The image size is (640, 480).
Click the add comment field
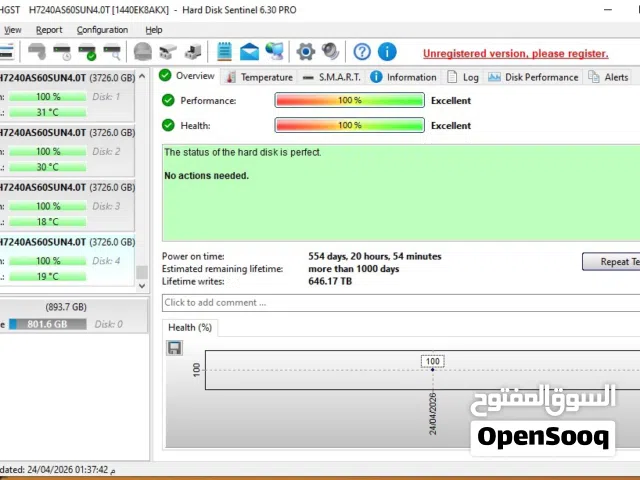[401, 303]
